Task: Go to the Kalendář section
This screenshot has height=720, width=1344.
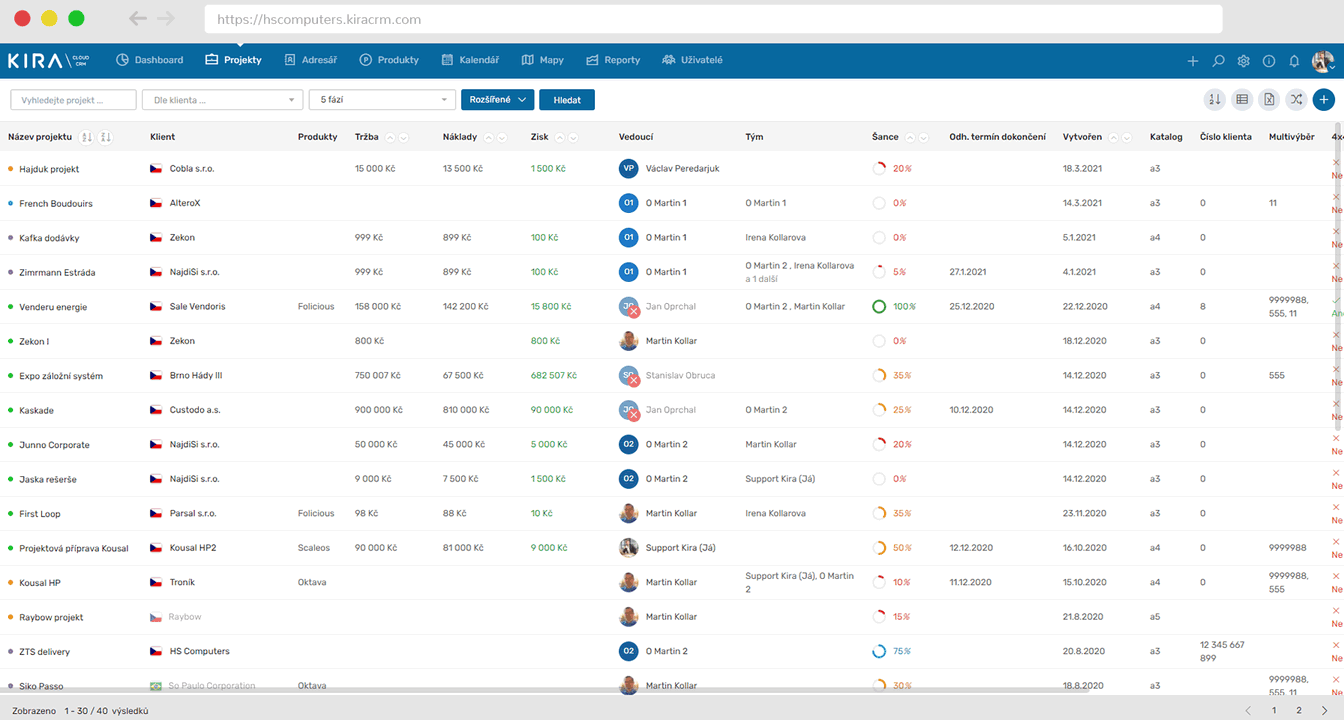Action: (470, 60)
